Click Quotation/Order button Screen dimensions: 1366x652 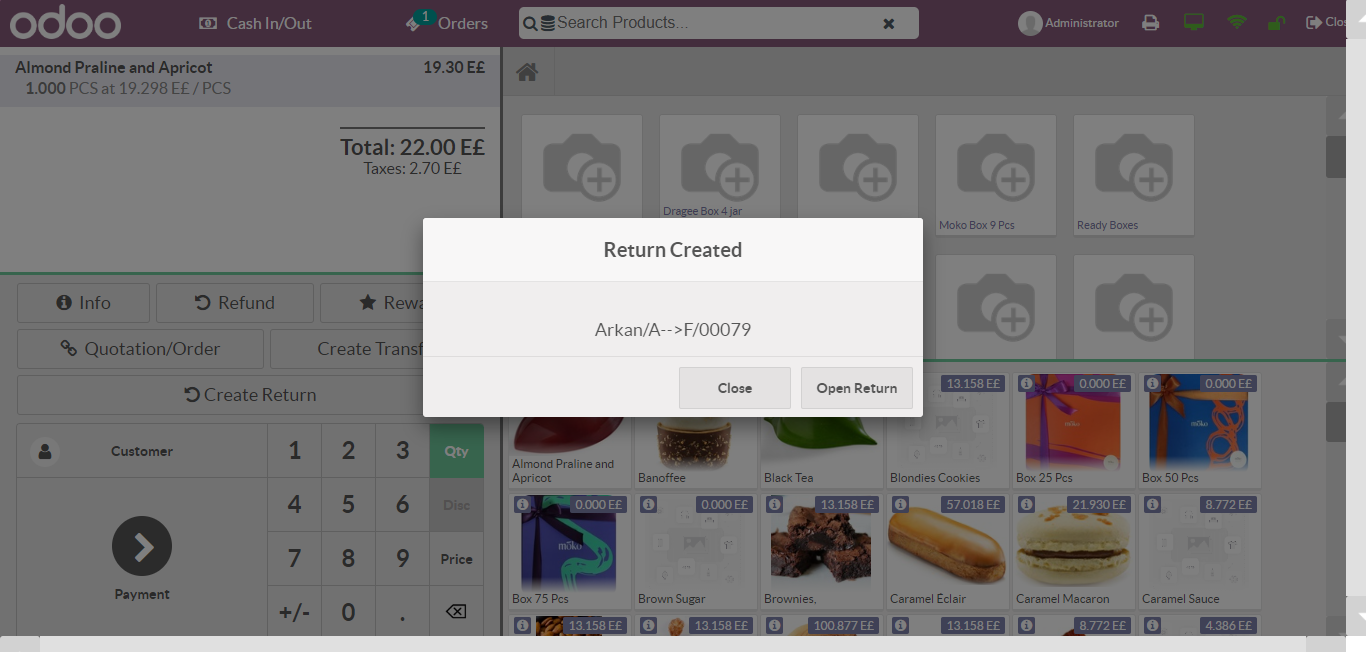pos(140,349)
